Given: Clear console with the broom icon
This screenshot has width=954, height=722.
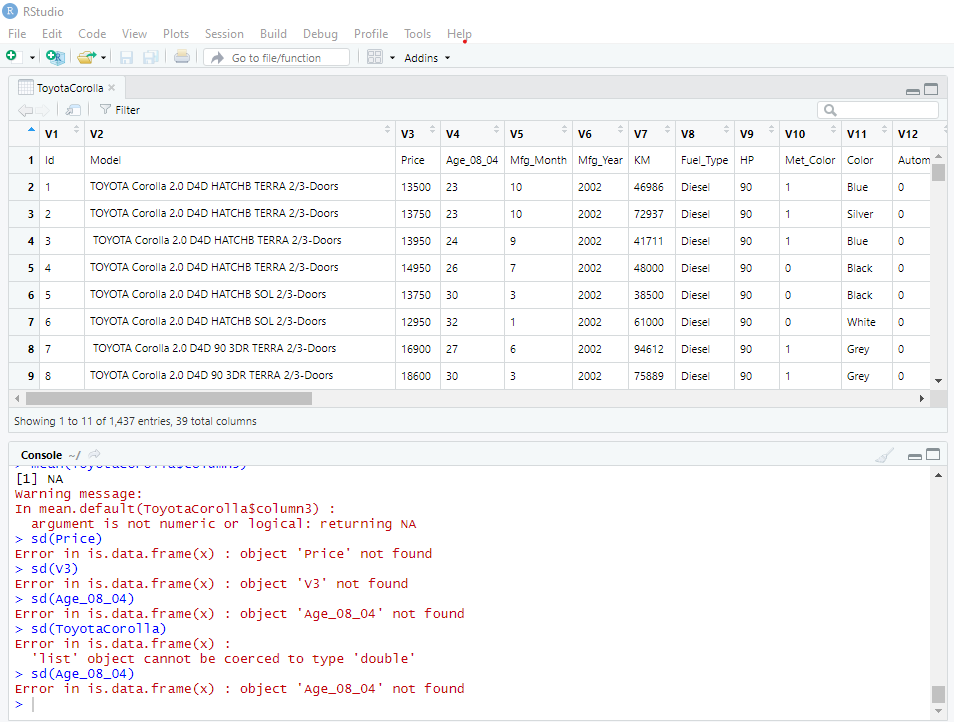Looking at the screenshot, I should tap(884, 455).
